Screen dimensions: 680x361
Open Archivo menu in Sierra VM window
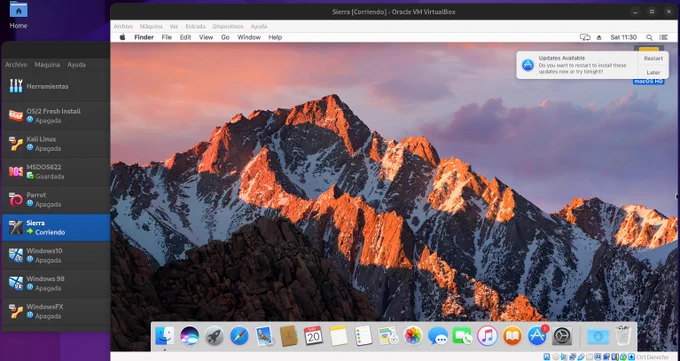pyautogui.click(x=123, y=26)
